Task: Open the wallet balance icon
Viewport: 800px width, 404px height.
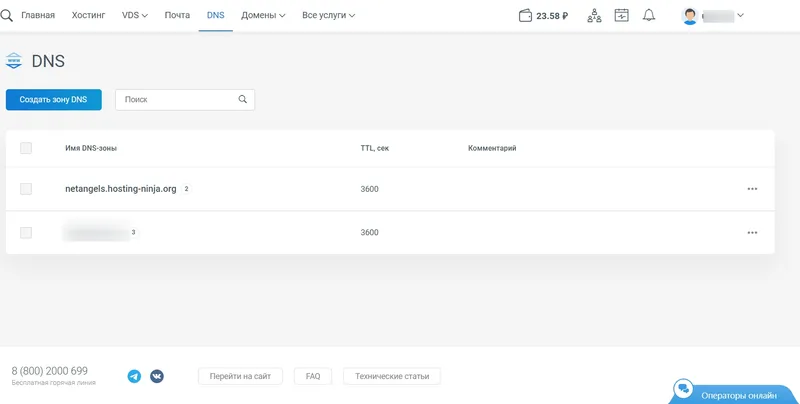Action: click(x=526, y=16)
